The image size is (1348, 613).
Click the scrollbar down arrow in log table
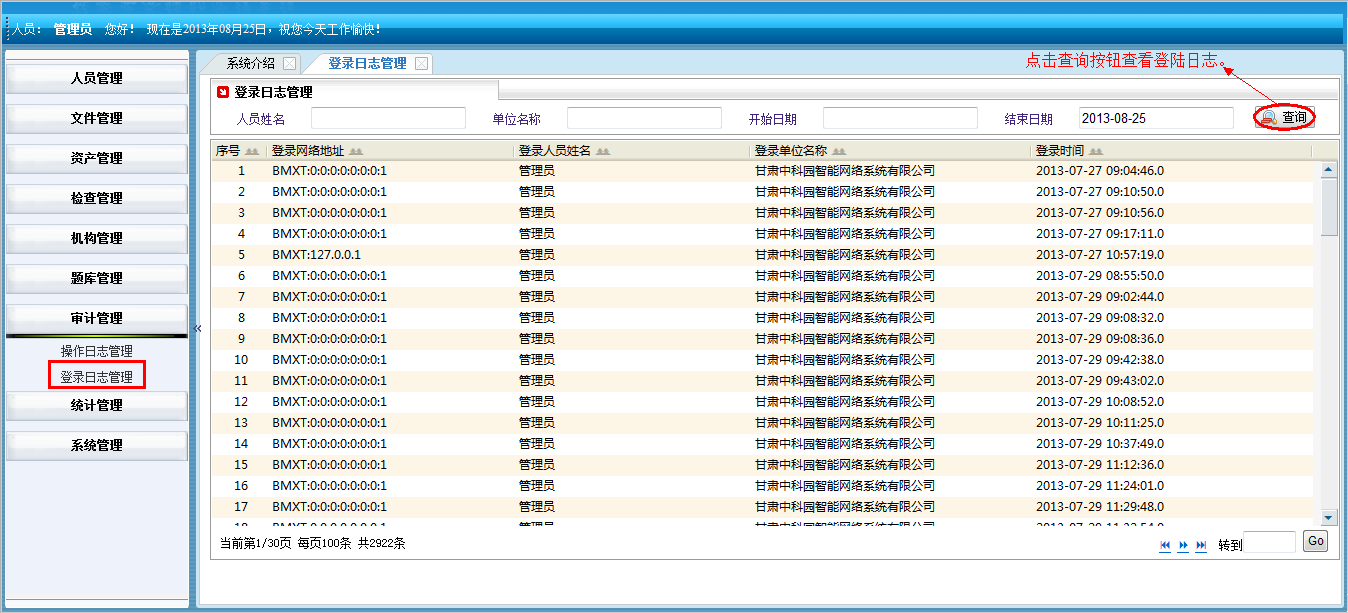1329,517
